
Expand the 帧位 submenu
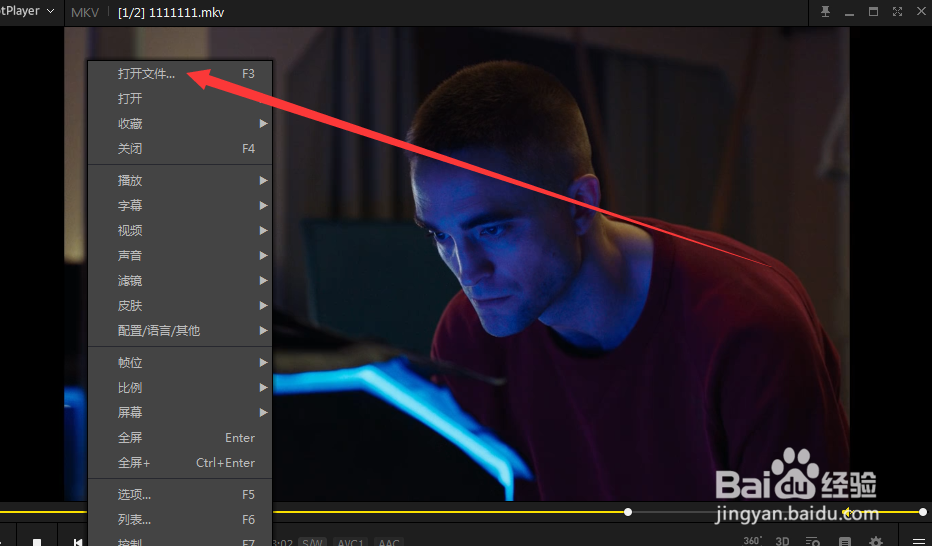tap(180, 362)
